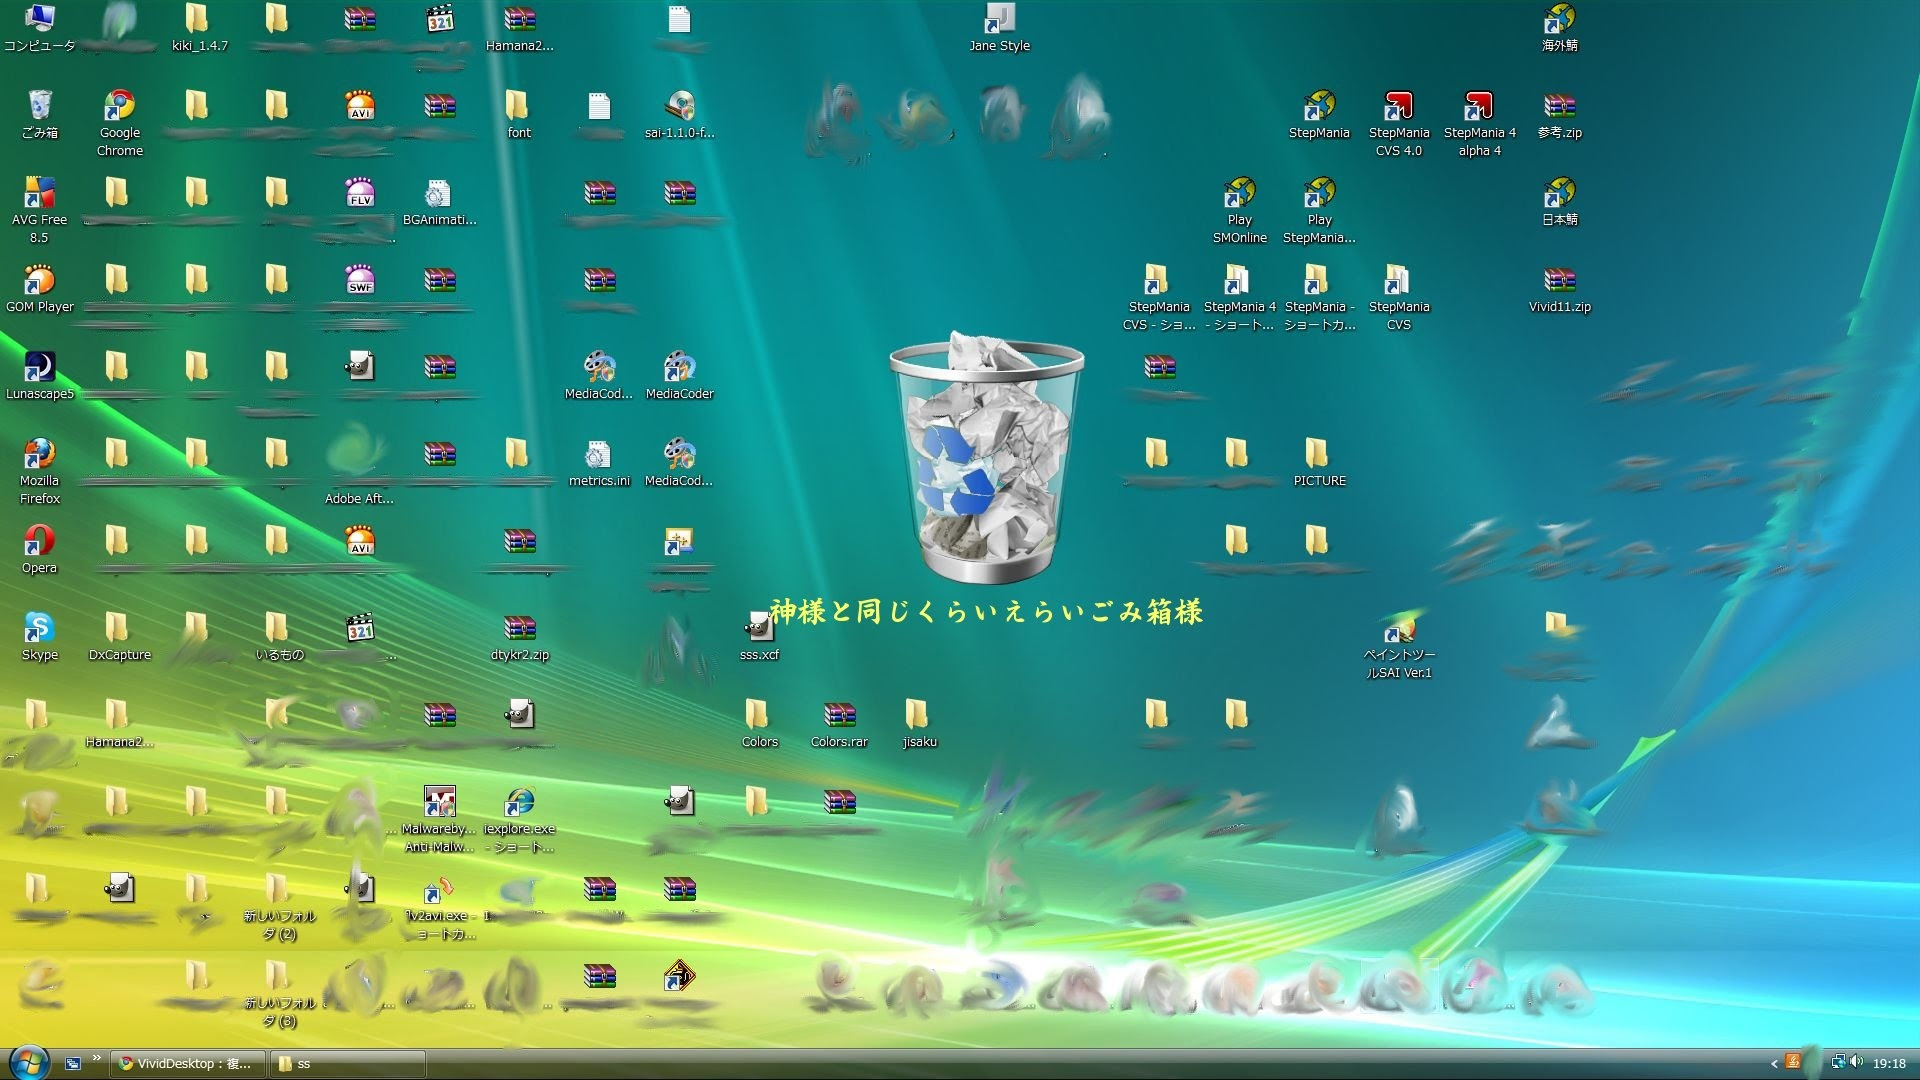Select the StepMania CVS 4.0 shortcut

pos(1398,107)
